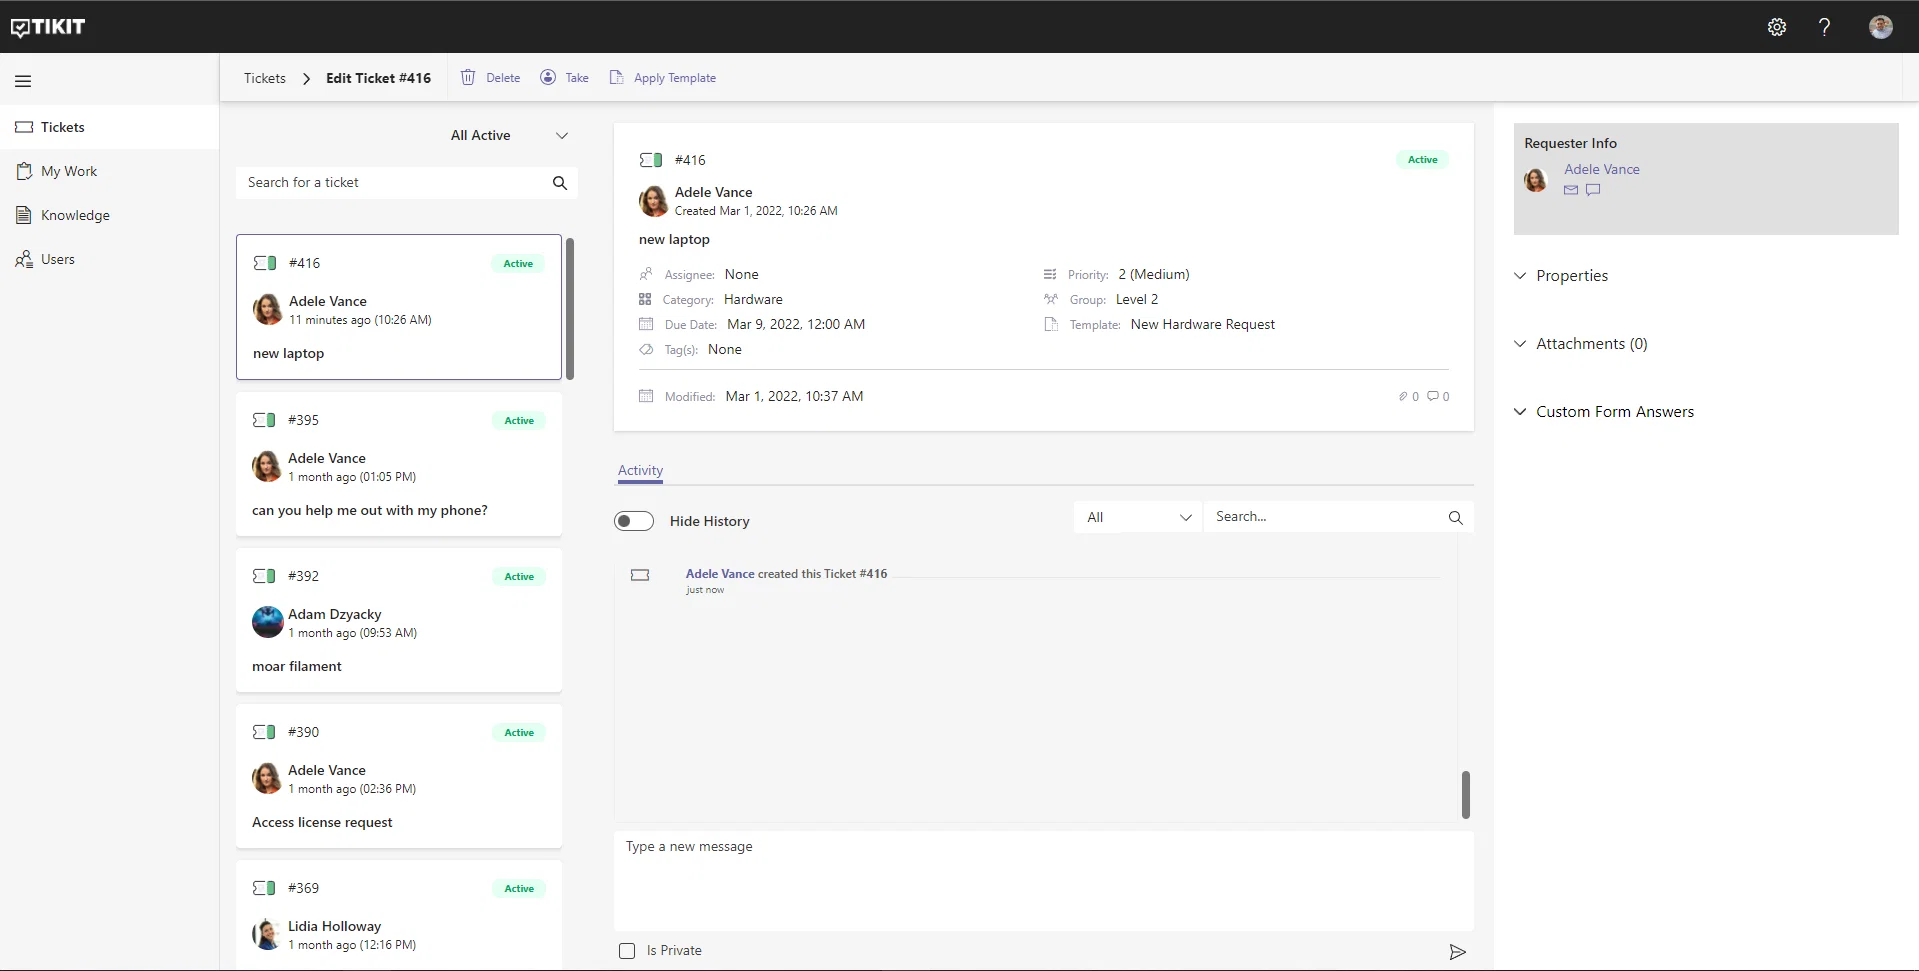
Task: Open the All Active filter dropdown
Action: pos(509,135)
